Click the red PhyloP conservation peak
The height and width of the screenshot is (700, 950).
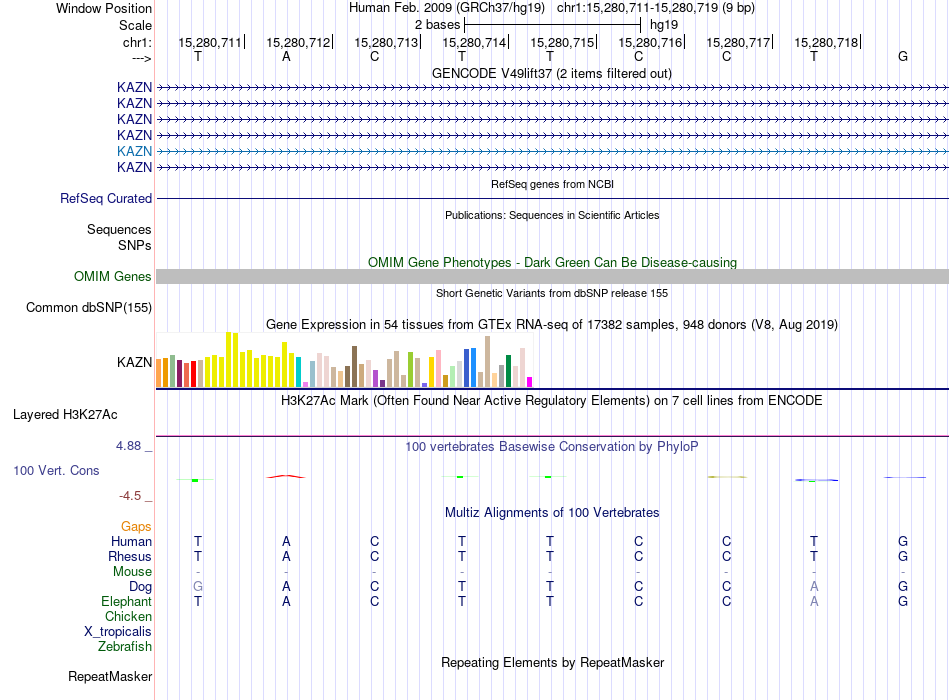[286, 476]
